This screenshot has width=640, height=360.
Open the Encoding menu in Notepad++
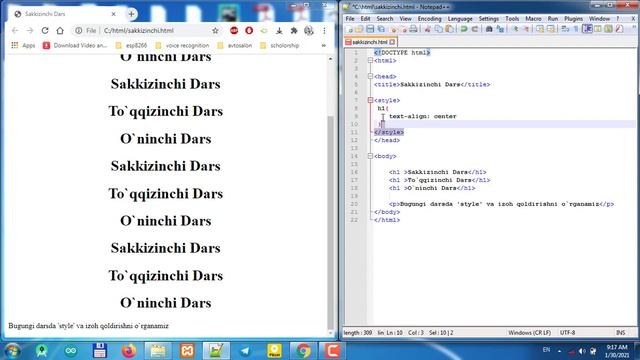click(429, 19)
